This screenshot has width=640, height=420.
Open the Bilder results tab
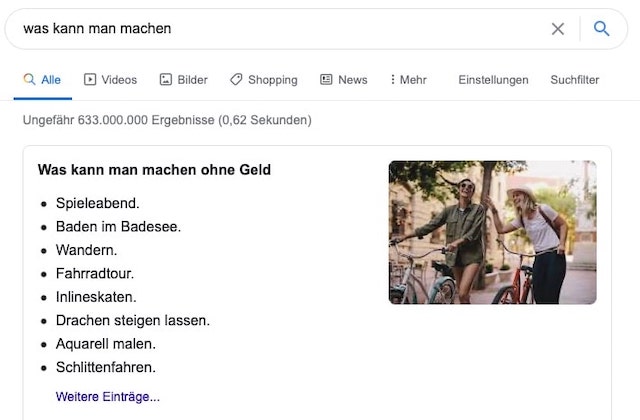(x=192, y=80)
